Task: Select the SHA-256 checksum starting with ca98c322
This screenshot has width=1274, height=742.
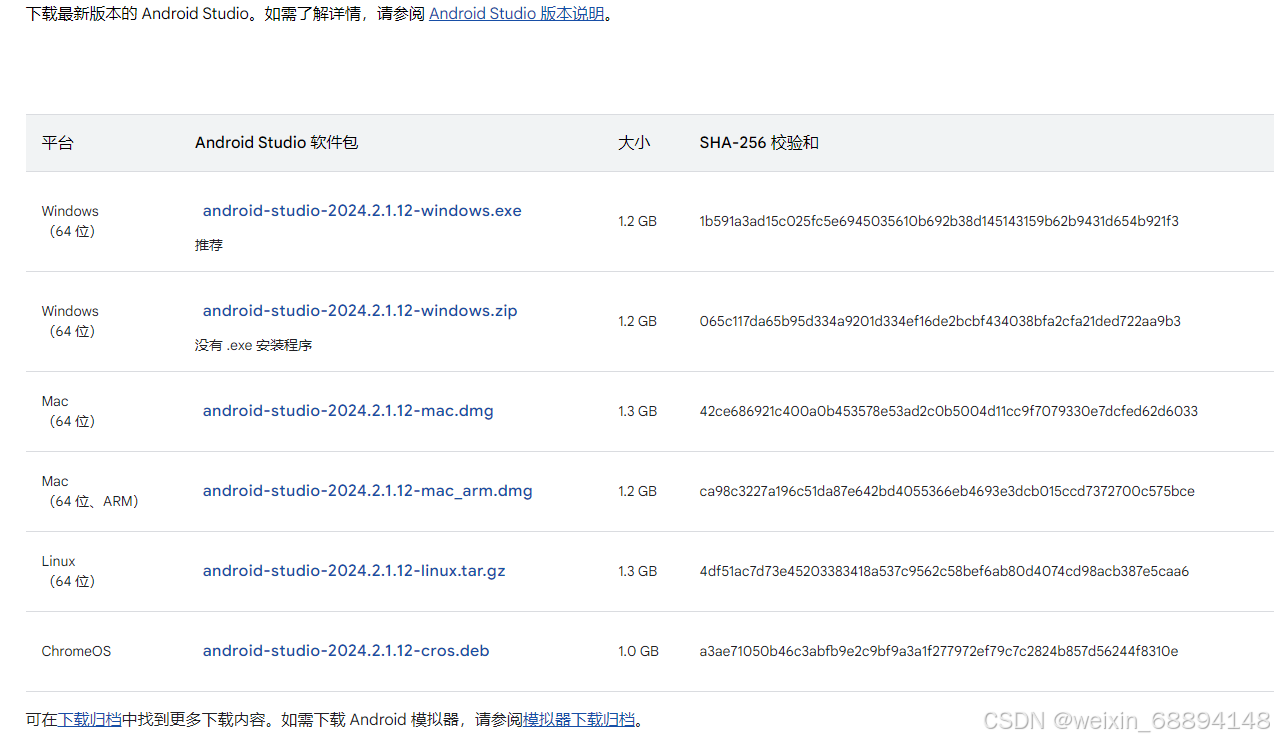Action: [x=947, y=491]
